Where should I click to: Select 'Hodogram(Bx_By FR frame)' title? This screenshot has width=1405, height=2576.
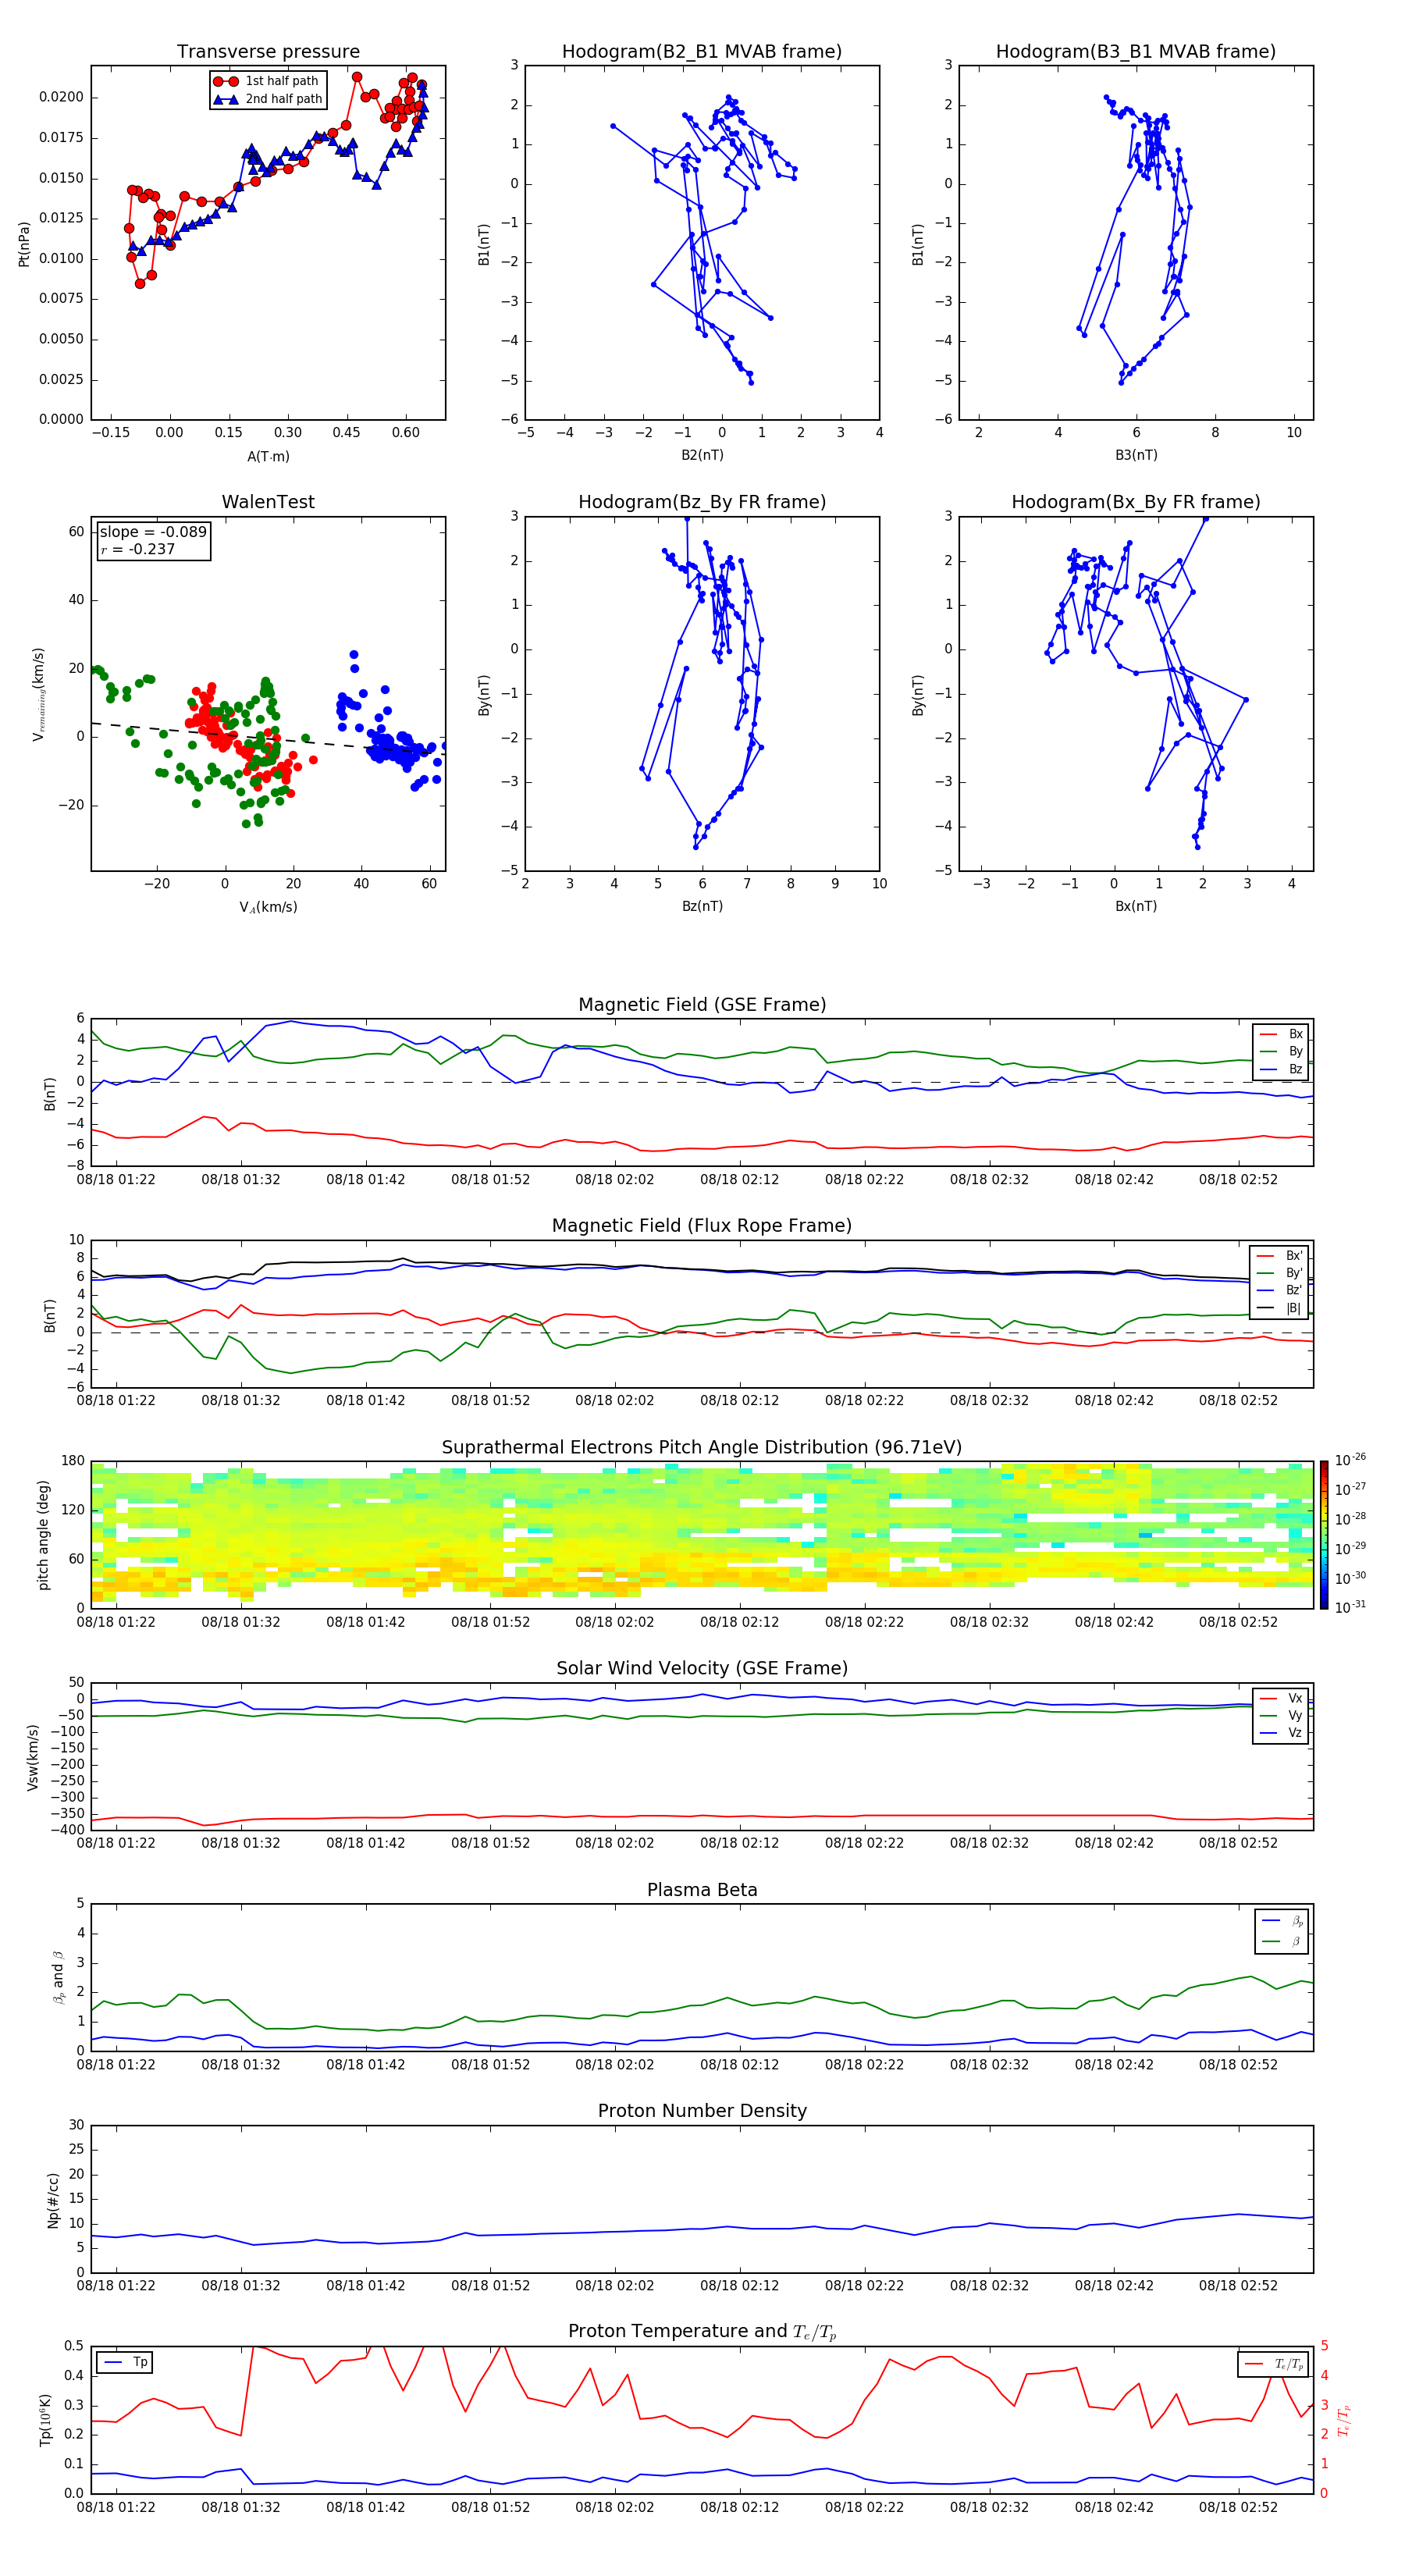pos(1136,502)
